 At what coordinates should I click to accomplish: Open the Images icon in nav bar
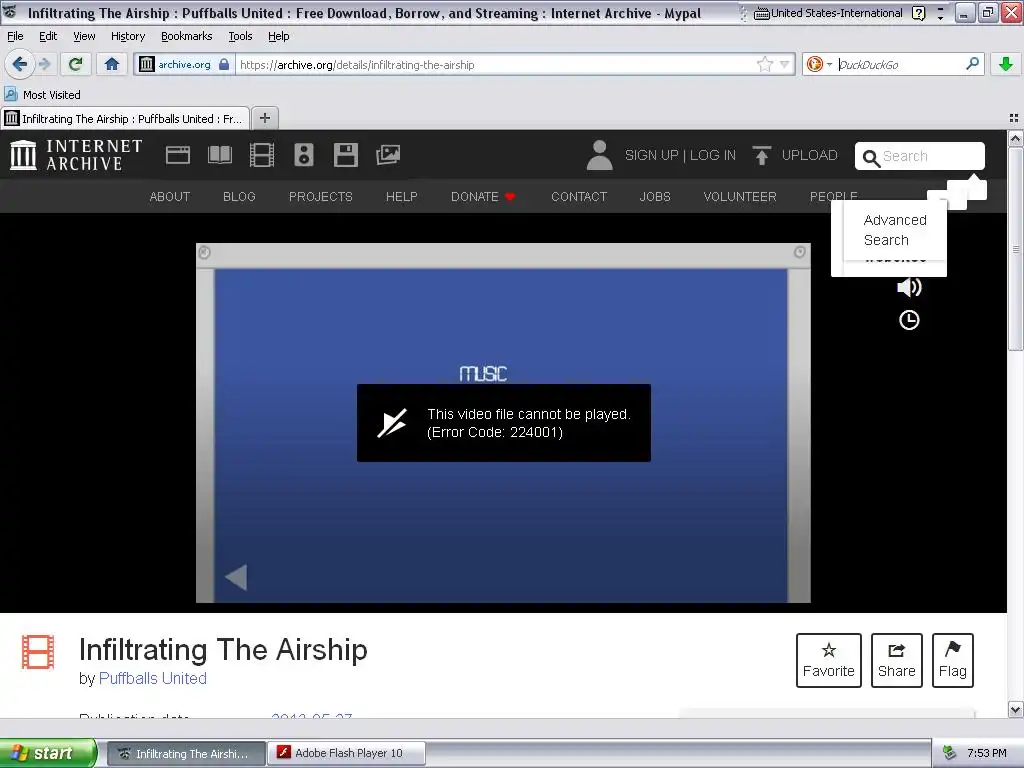point(388,155)
